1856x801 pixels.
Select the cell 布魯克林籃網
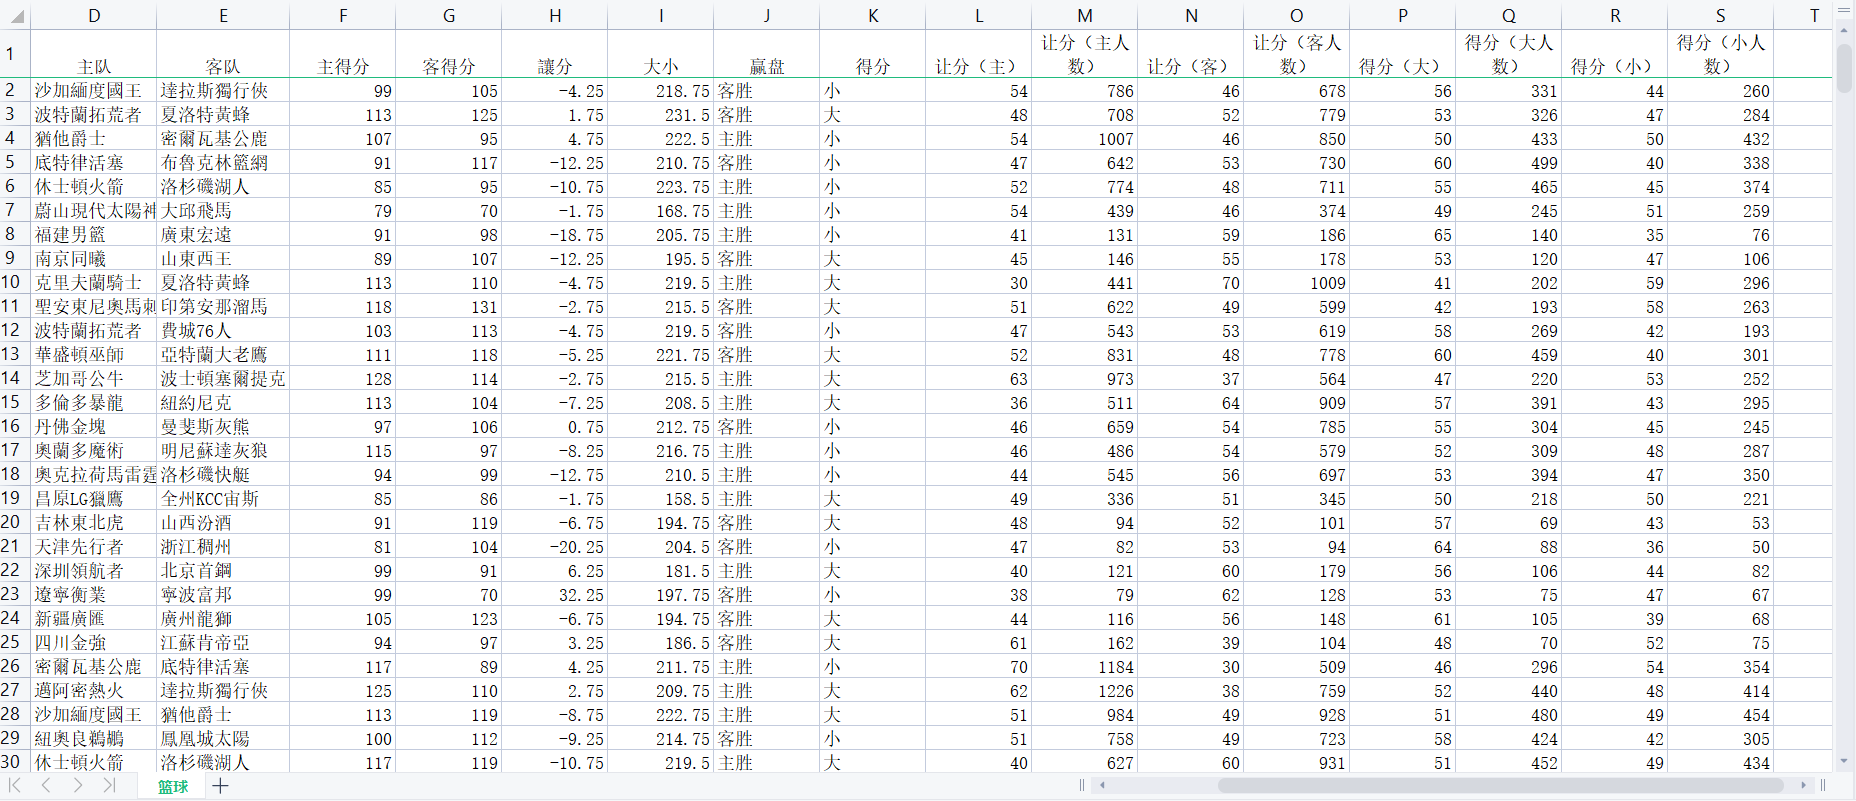coord(223,162)
